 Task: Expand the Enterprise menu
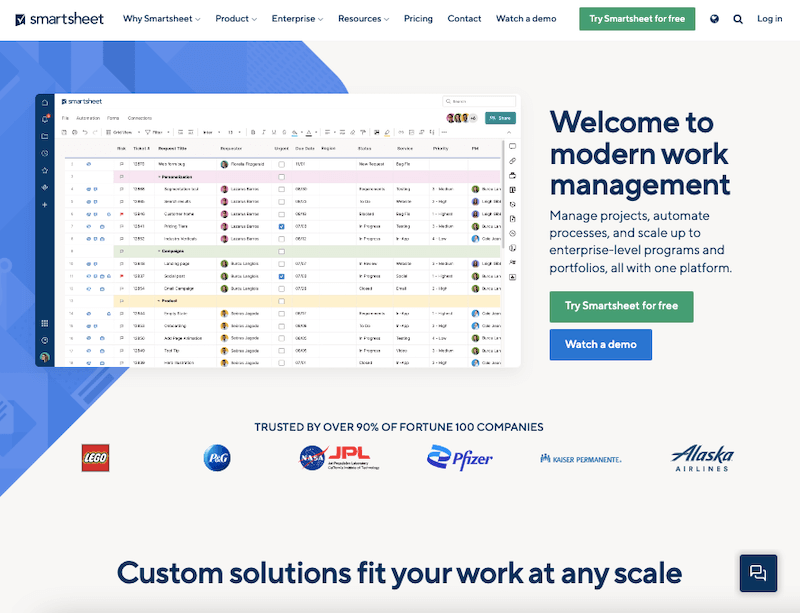tap(297, 19)
